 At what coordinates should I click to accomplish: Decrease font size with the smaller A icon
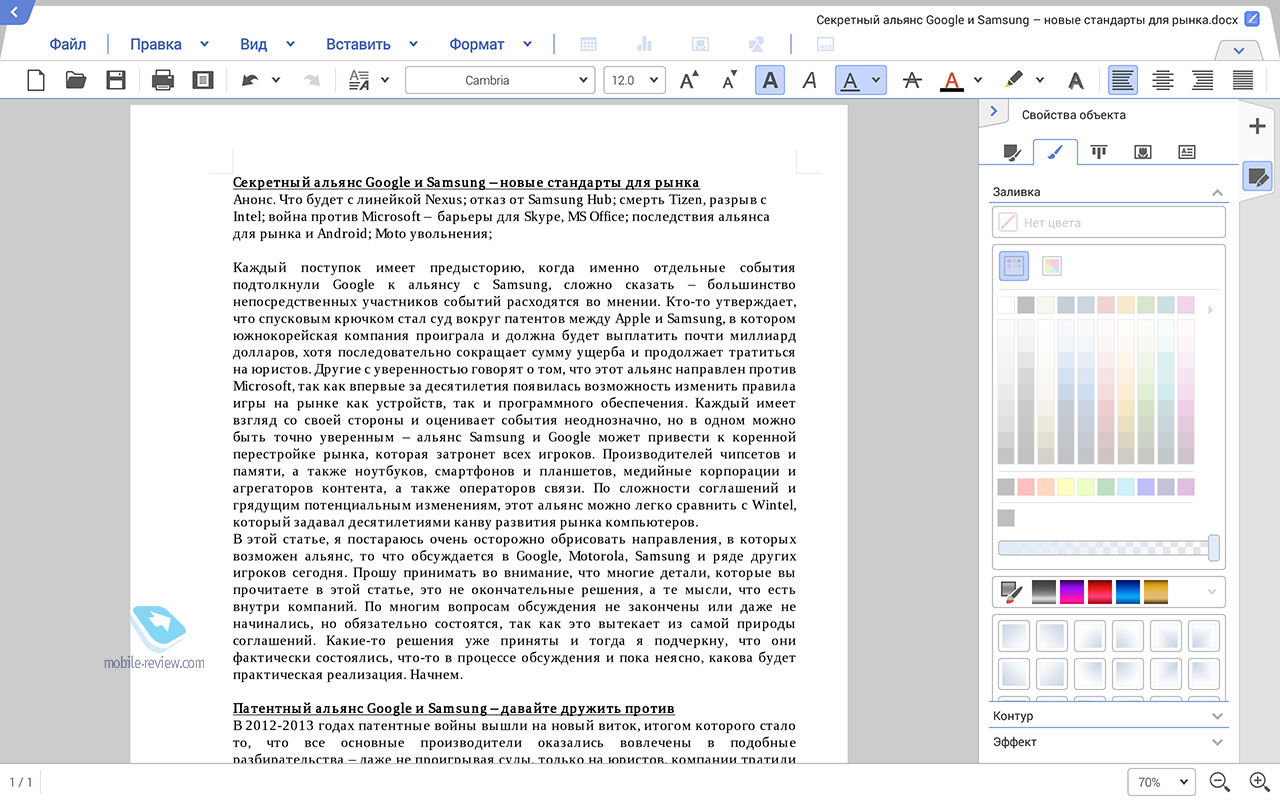[x=729, y=80]
